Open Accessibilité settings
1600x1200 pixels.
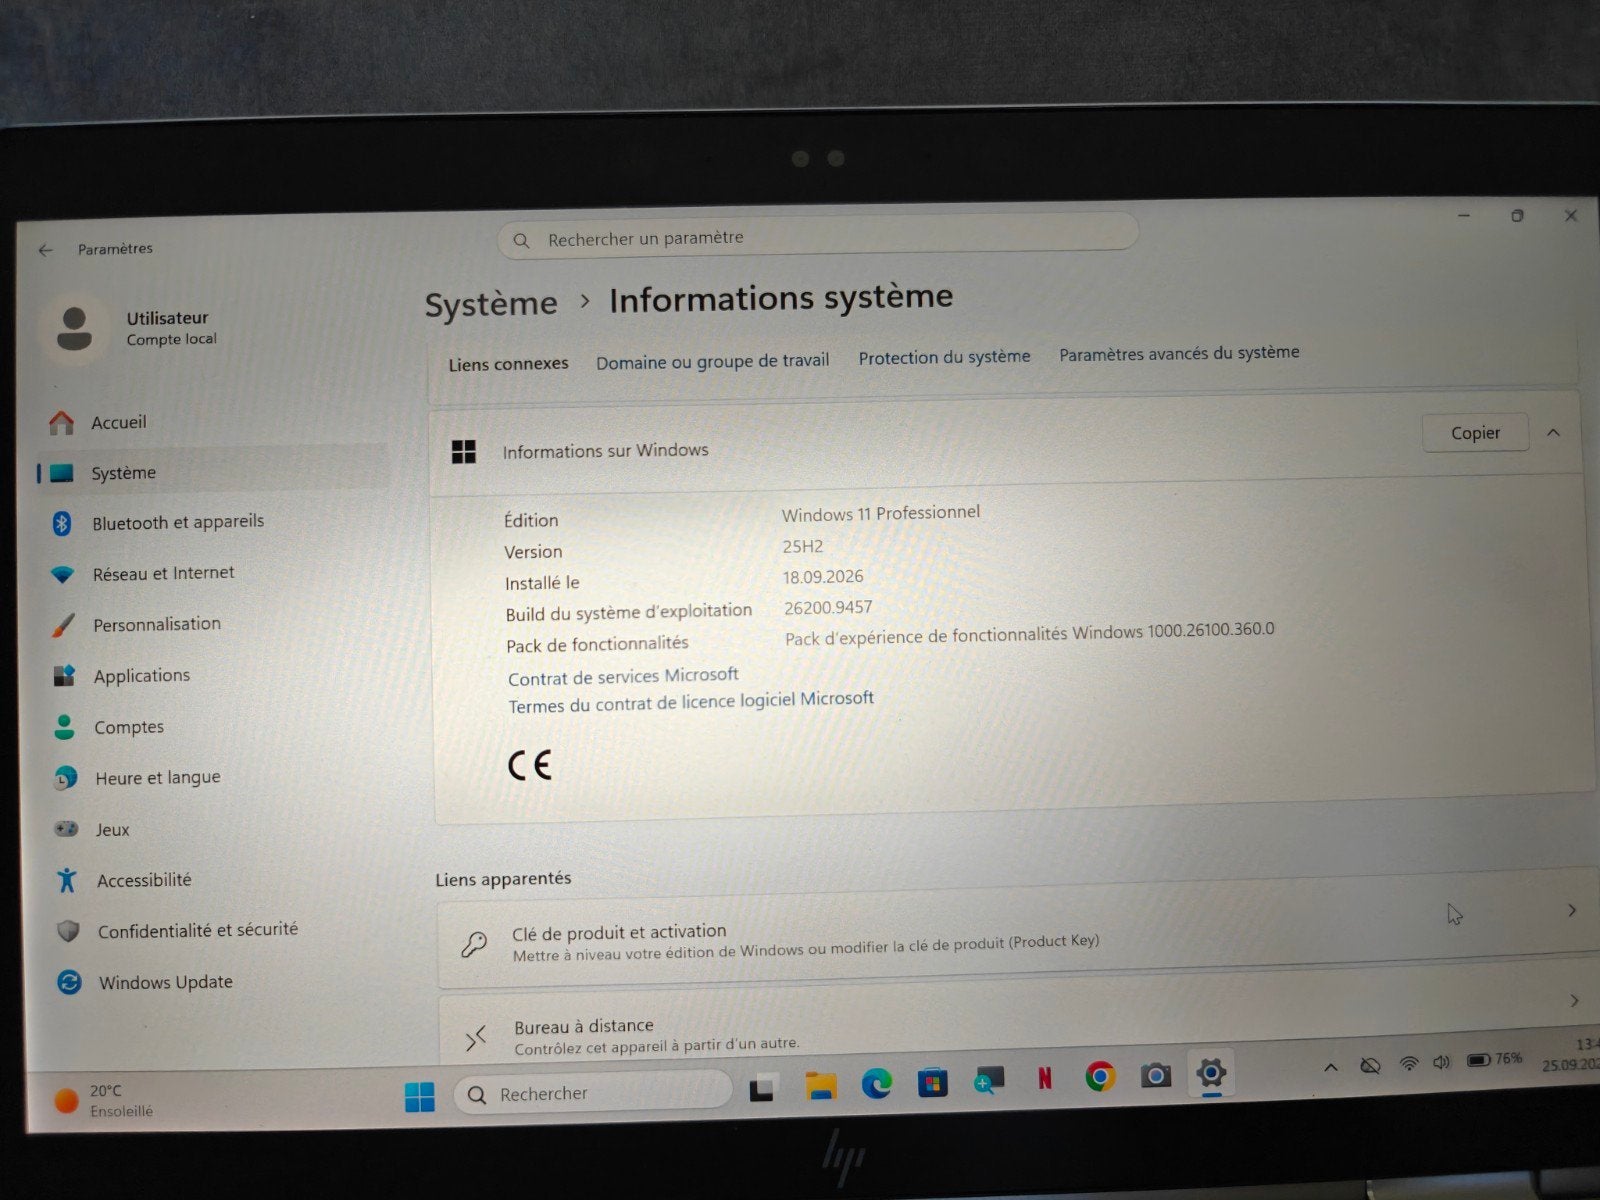[x=143, y=880]
